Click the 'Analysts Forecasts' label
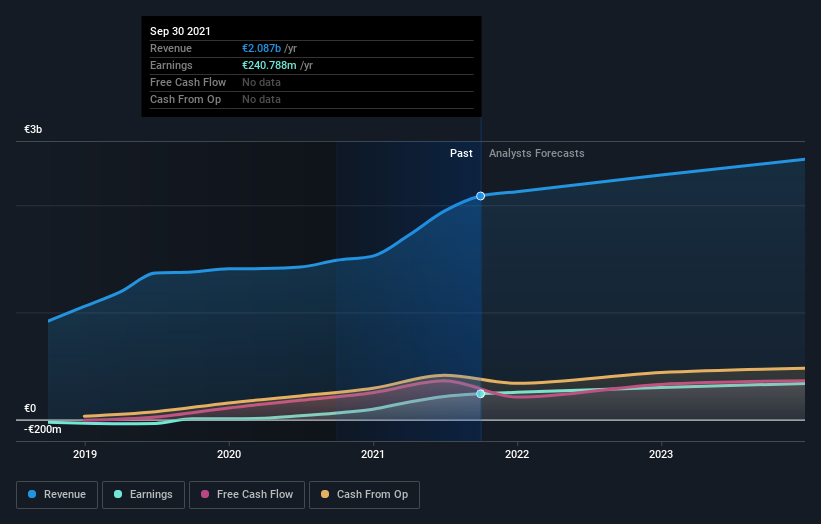Screen dimensions: 821x524 pyautogui.click(x=537, y=153)
